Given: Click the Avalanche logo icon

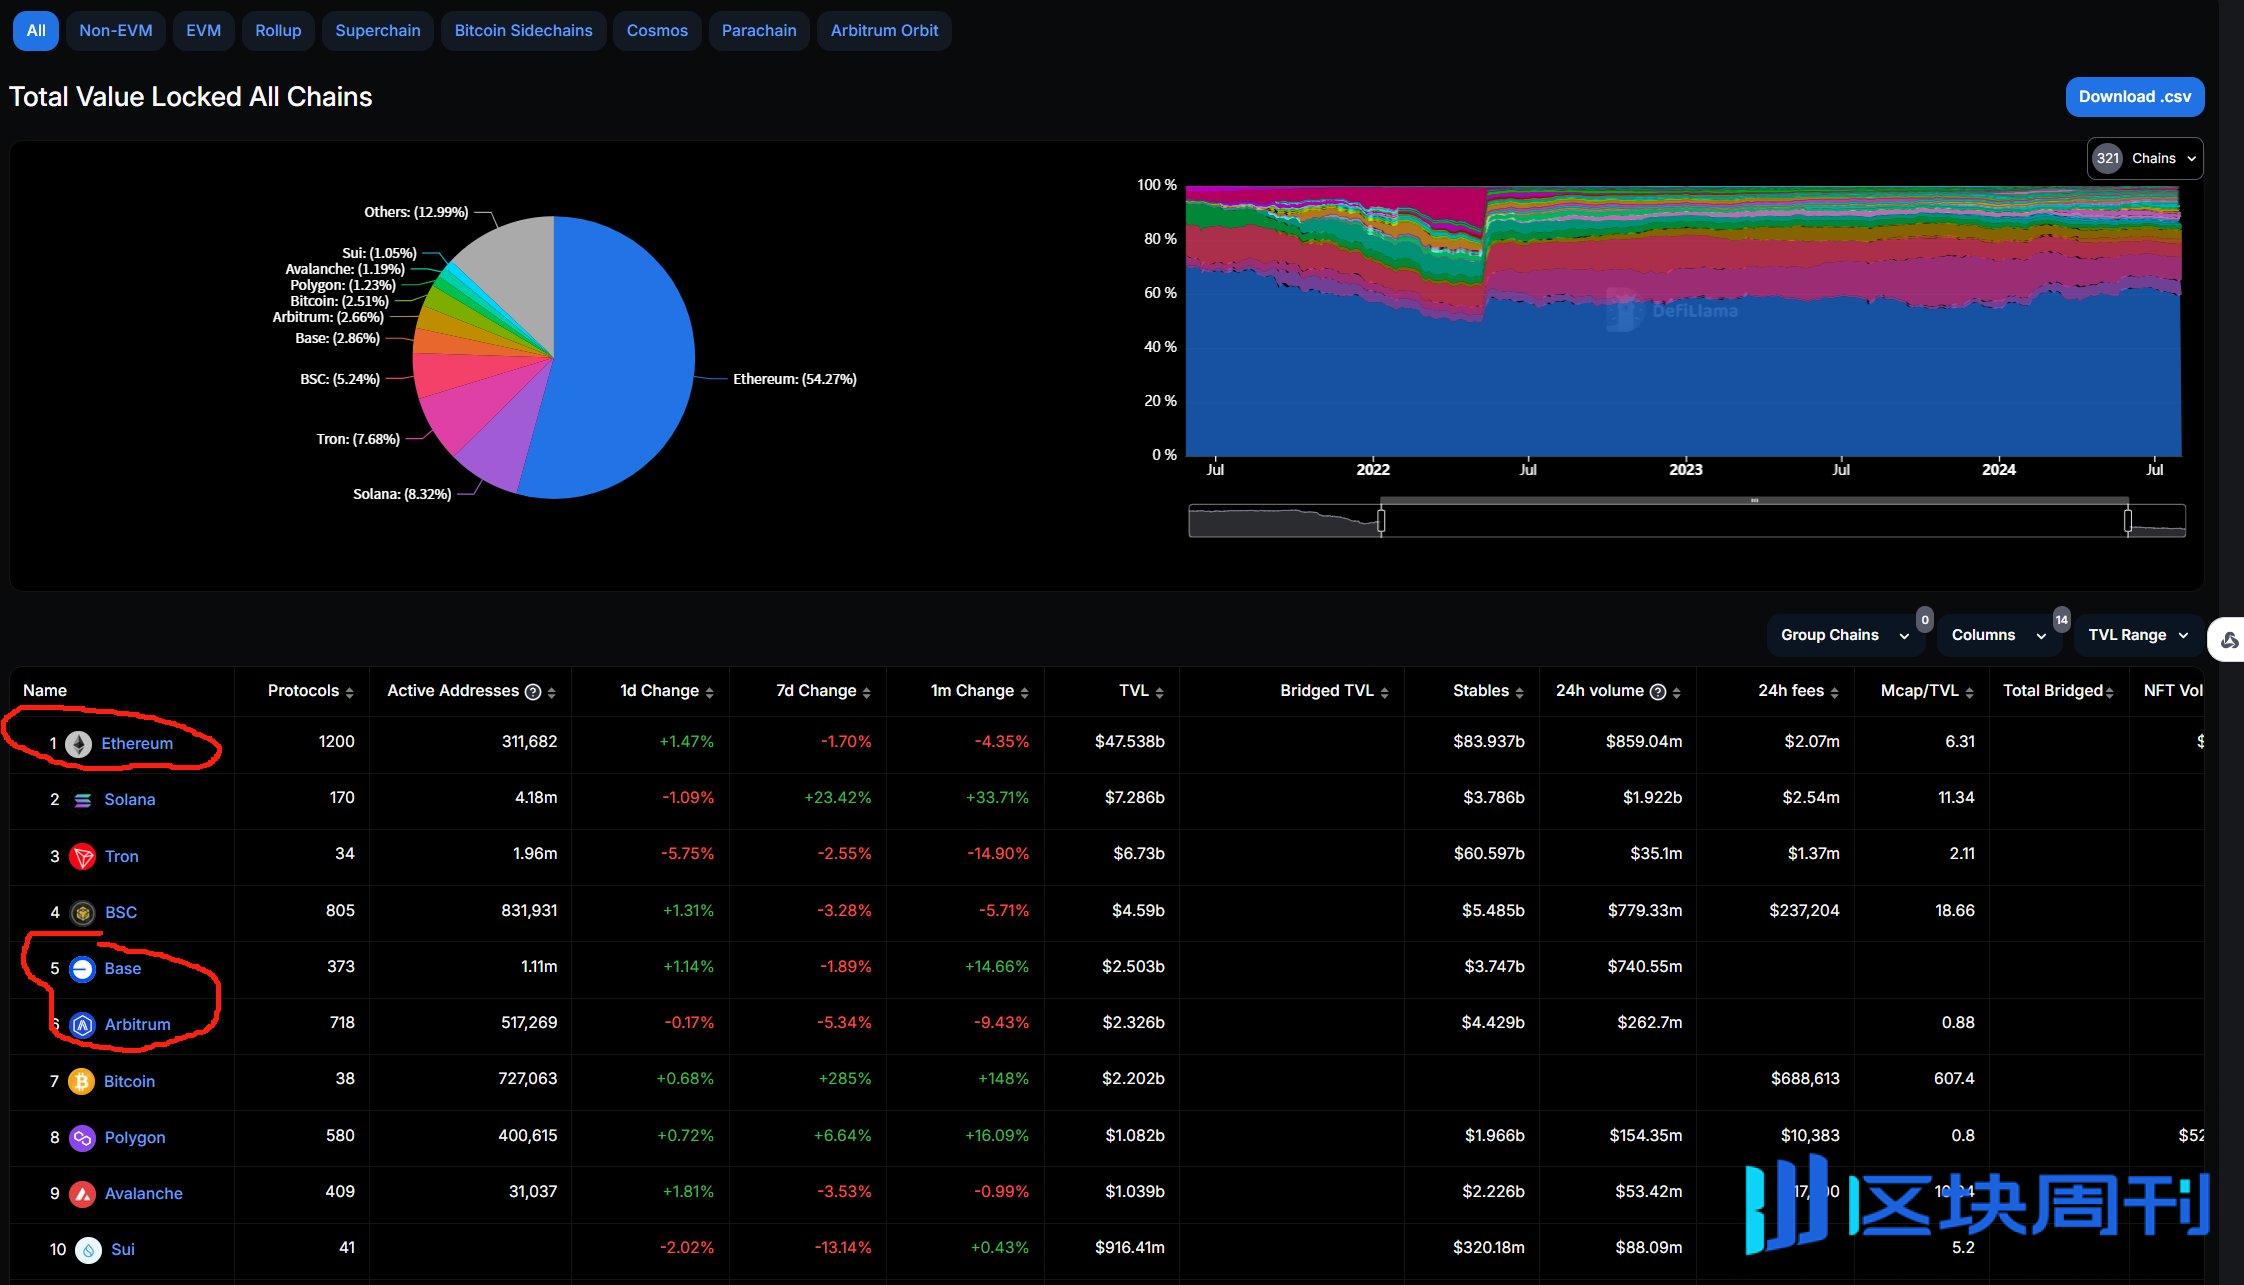Looking at the screenshot, I should pos(82,1194).
